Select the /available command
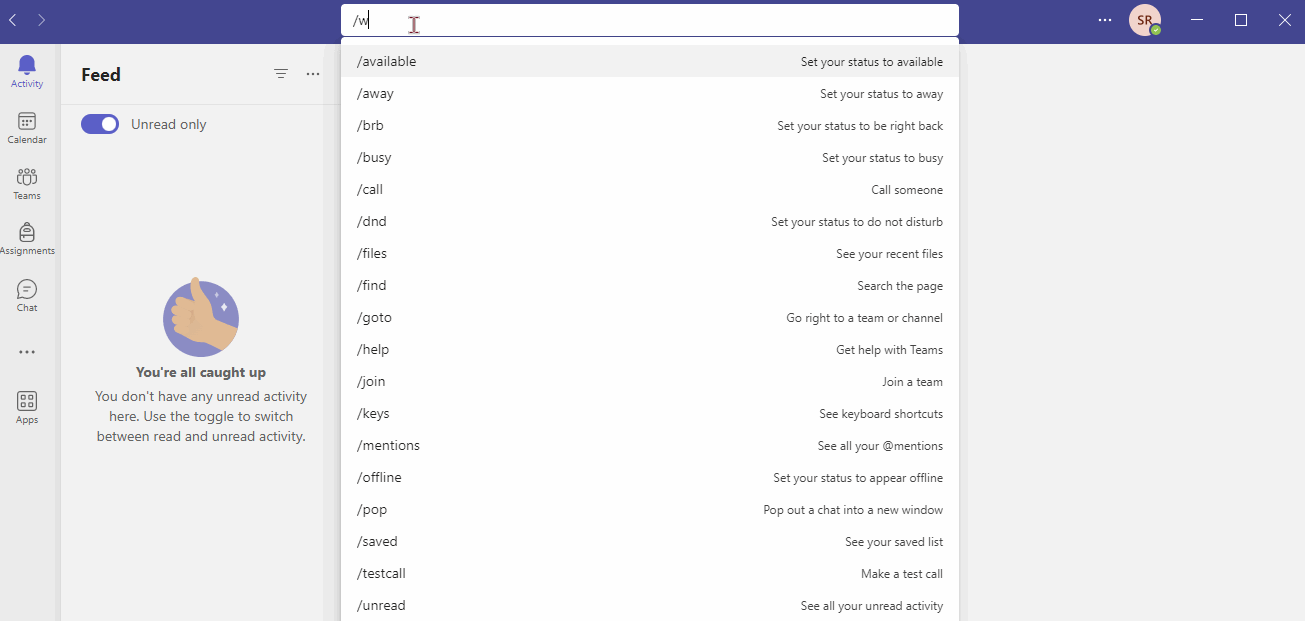The width and height of the screenshot is (1305, 621). [x=650, y=62]
